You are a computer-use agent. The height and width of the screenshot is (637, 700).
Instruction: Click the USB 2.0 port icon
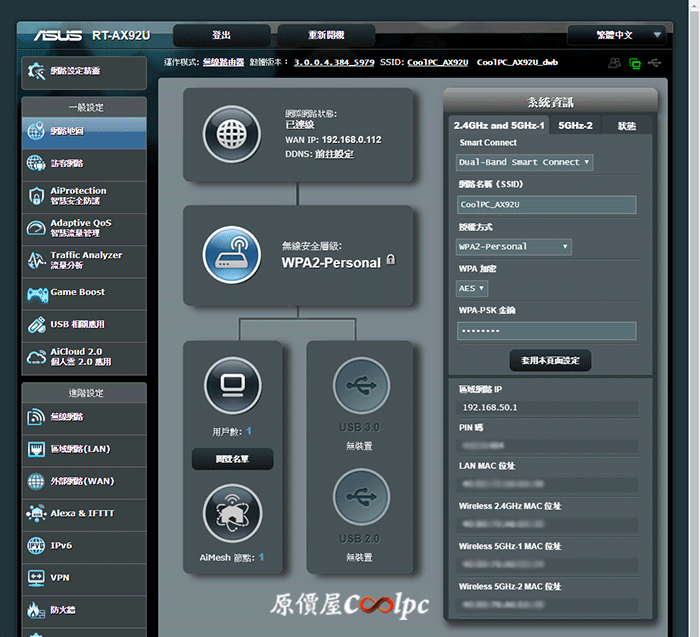361,496
